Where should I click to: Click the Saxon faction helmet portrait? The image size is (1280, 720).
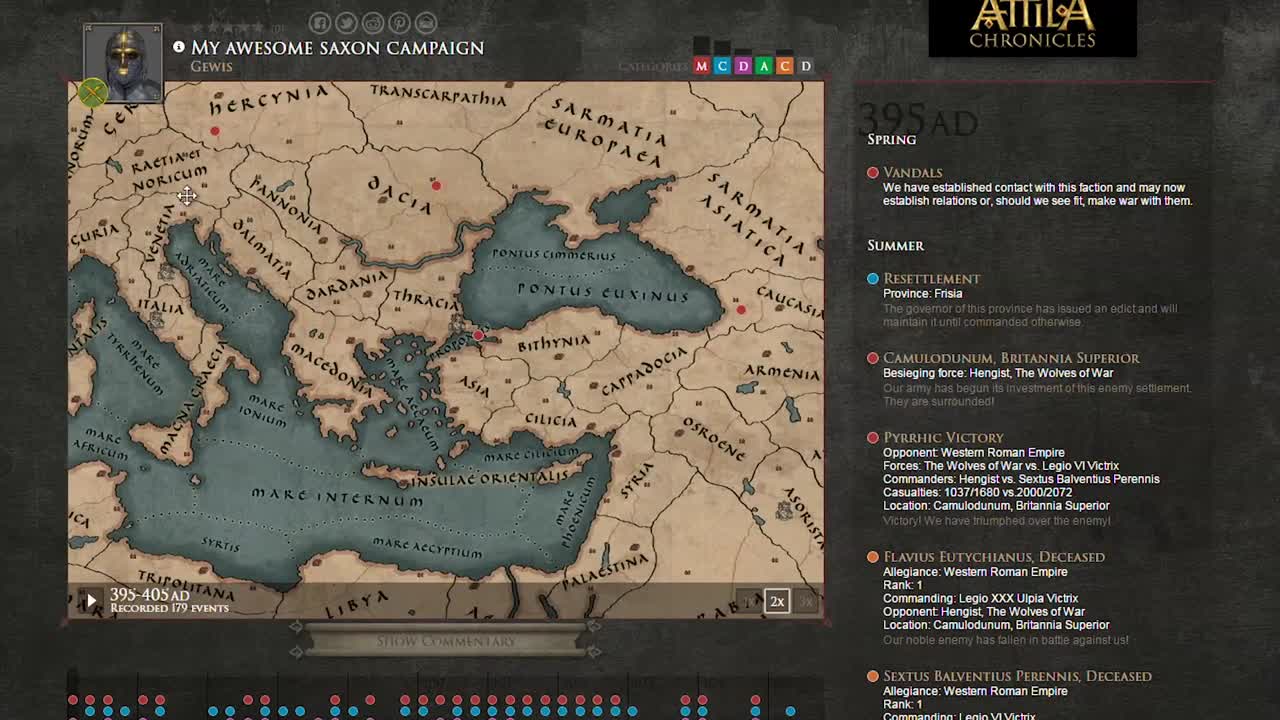point(123,62)
